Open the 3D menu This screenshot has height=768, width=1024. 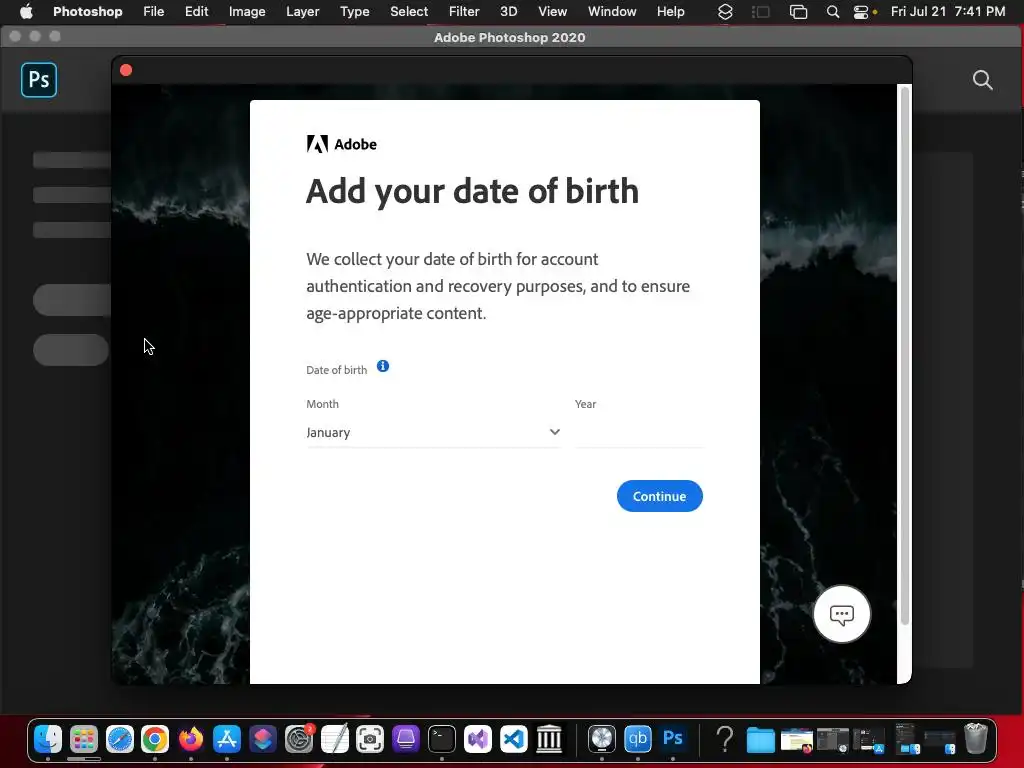tap(509, 12)
